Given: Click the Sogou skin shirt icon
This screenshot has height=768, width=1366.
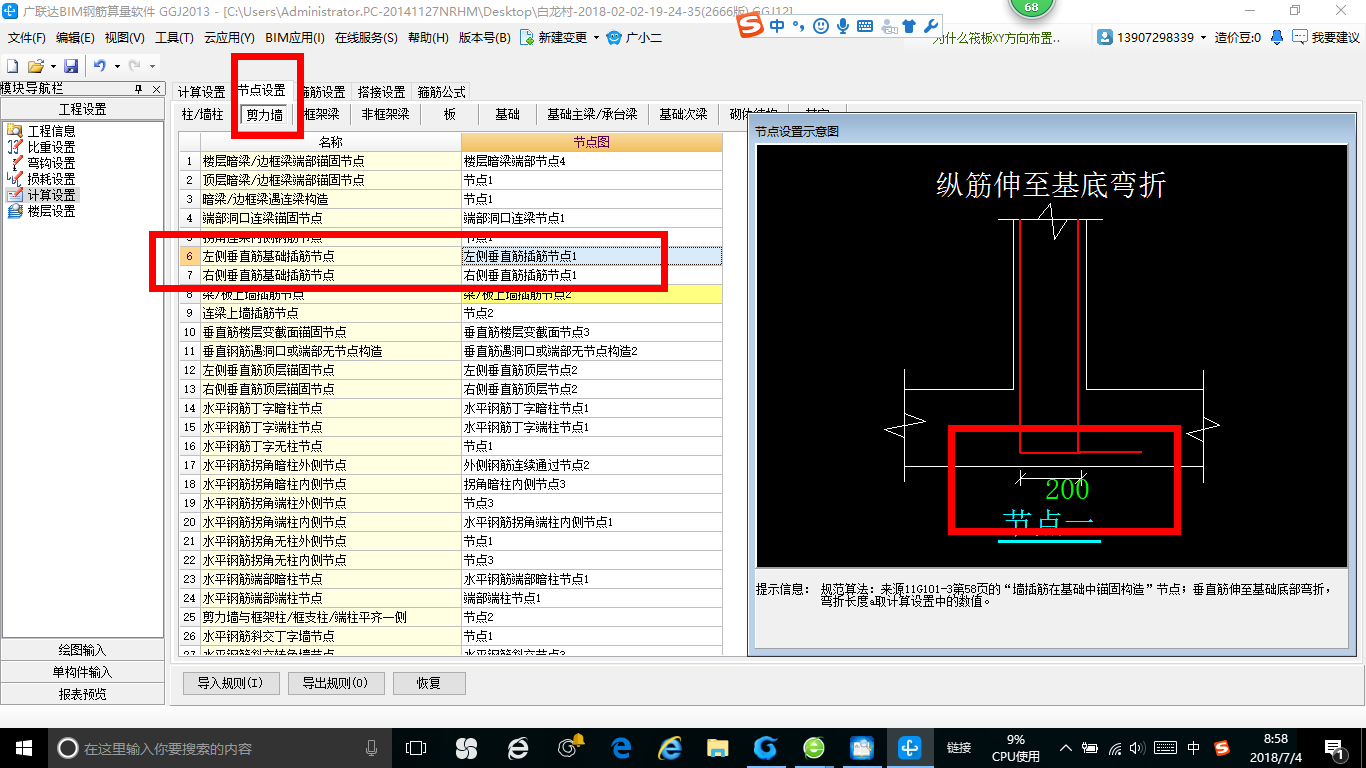Looking at the screenshot, I should click(908, 26).
